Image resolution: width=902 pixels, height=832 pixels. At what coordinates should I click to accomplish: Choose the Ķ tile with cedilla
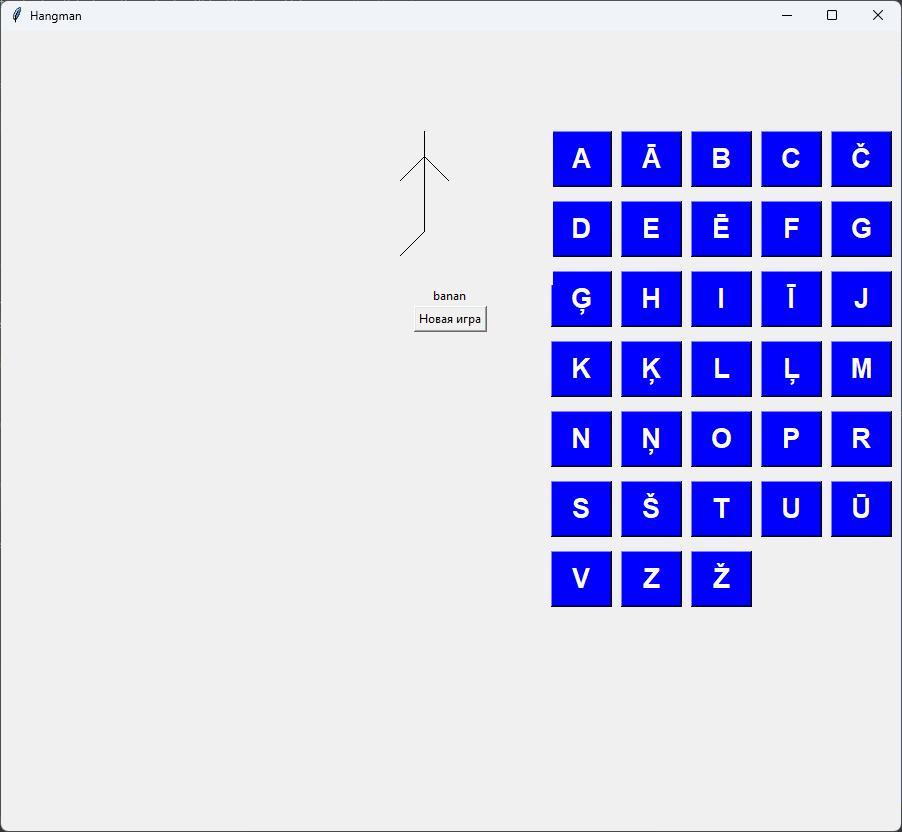click(651, 369)
